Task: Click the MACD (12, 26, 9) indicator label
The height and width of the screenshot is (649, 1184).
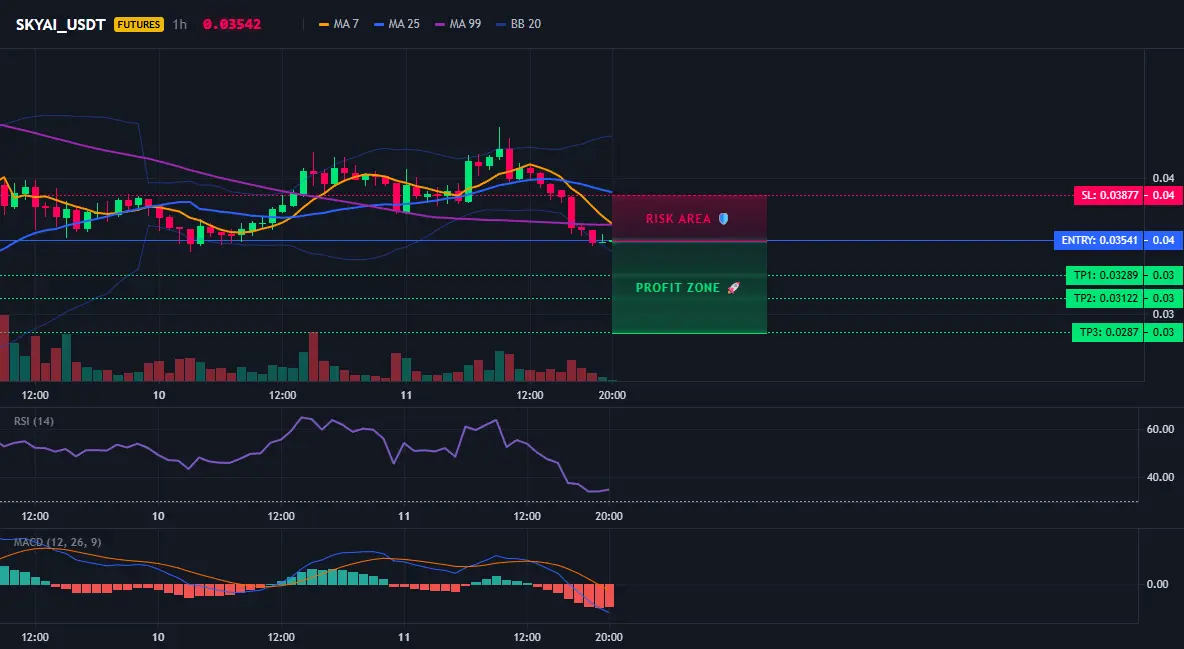Action: 57,542
